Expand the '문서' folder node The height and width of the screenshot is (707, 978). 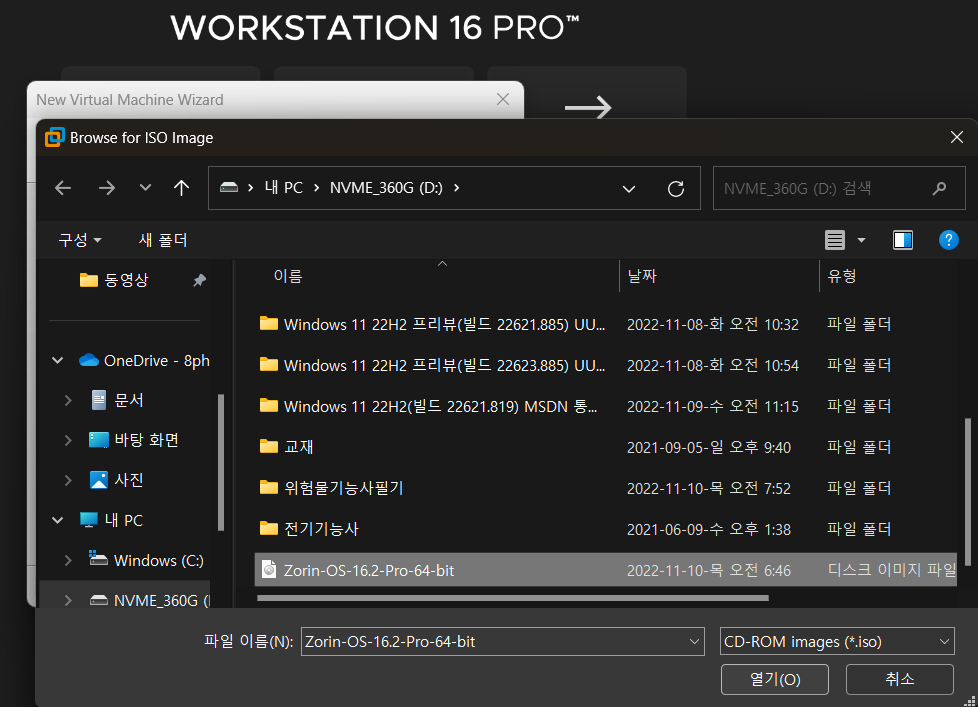click(68, 400)
